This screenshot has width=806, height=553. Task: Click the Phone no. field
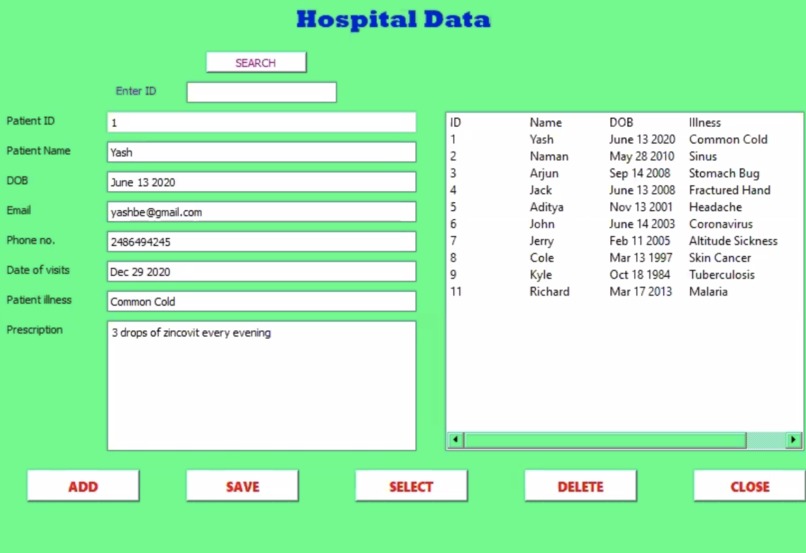[x=262, y=242]
